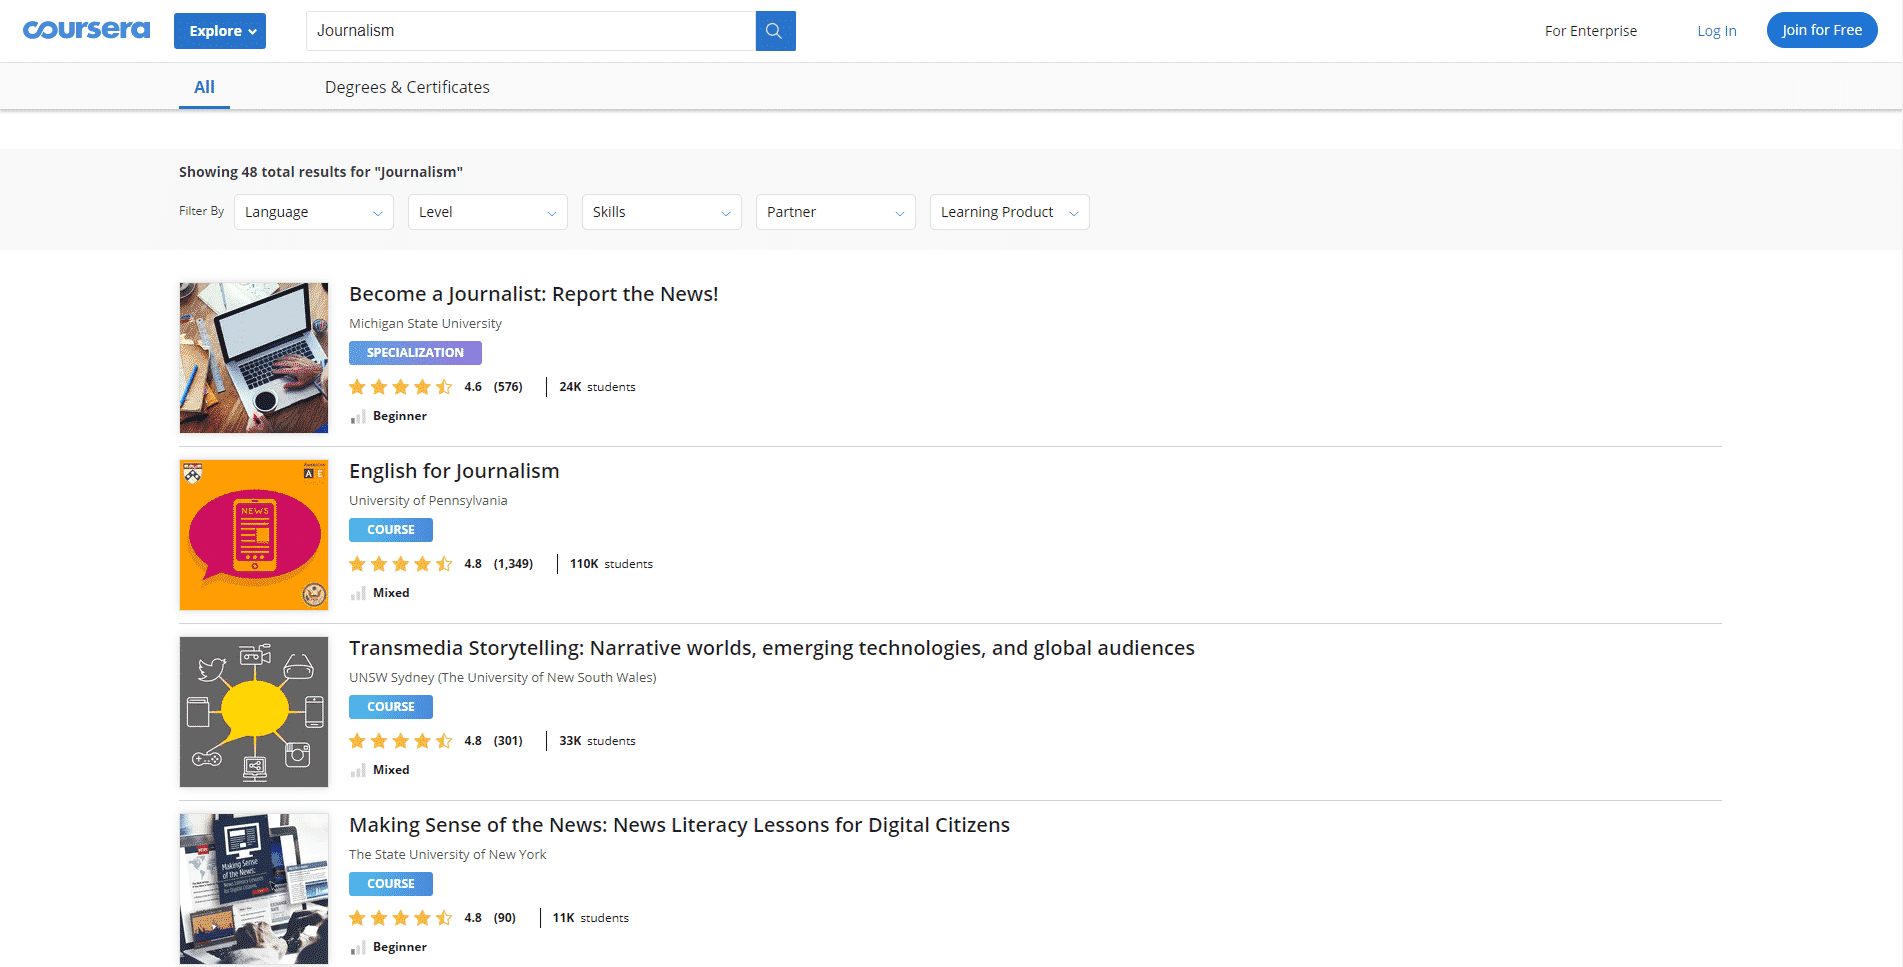Open Transmedia Storytelling course title
The width and height of the screenshot is (1903, 967).
pyautogui.click(x=772, y=648)
